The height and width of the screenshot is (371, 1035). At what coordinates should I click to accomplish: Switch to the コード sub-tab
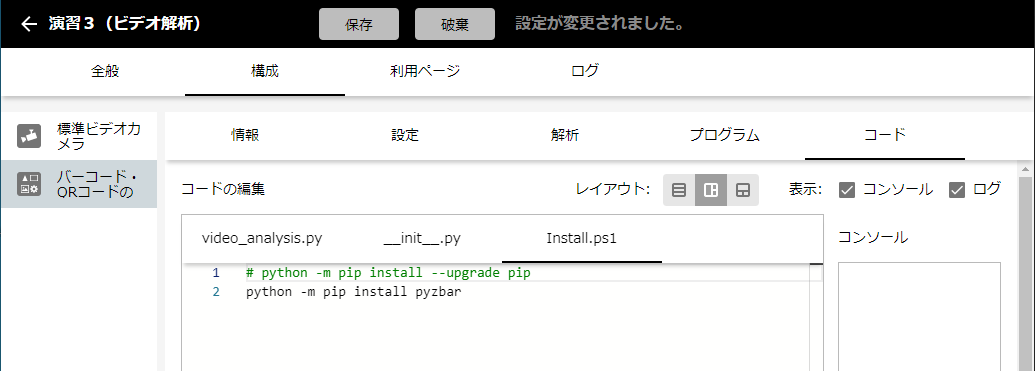pyautogui.click(x=885, y=135)
